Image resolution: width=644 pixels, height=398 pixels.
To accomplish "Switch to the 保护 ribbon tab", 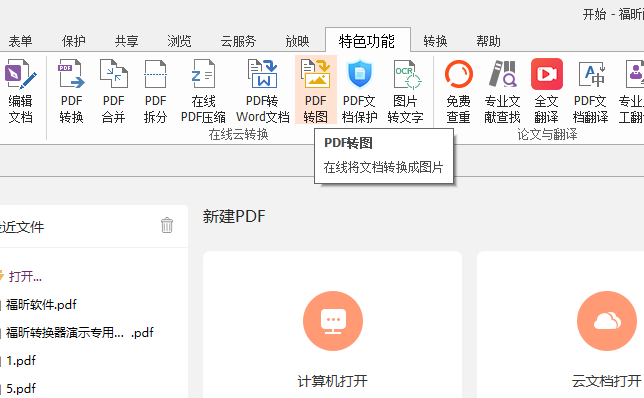I will click(74, 41).
